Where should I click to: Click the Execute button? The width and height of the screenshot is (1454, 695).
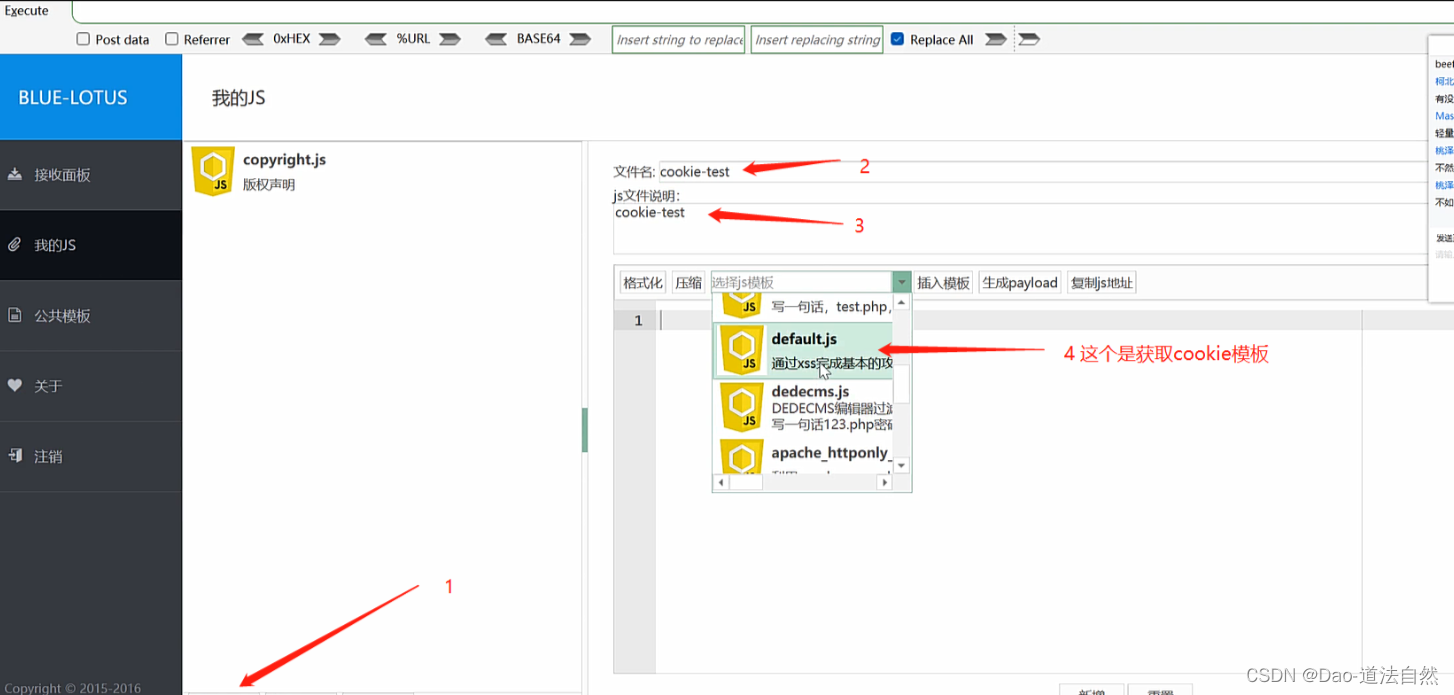[27, 10]
